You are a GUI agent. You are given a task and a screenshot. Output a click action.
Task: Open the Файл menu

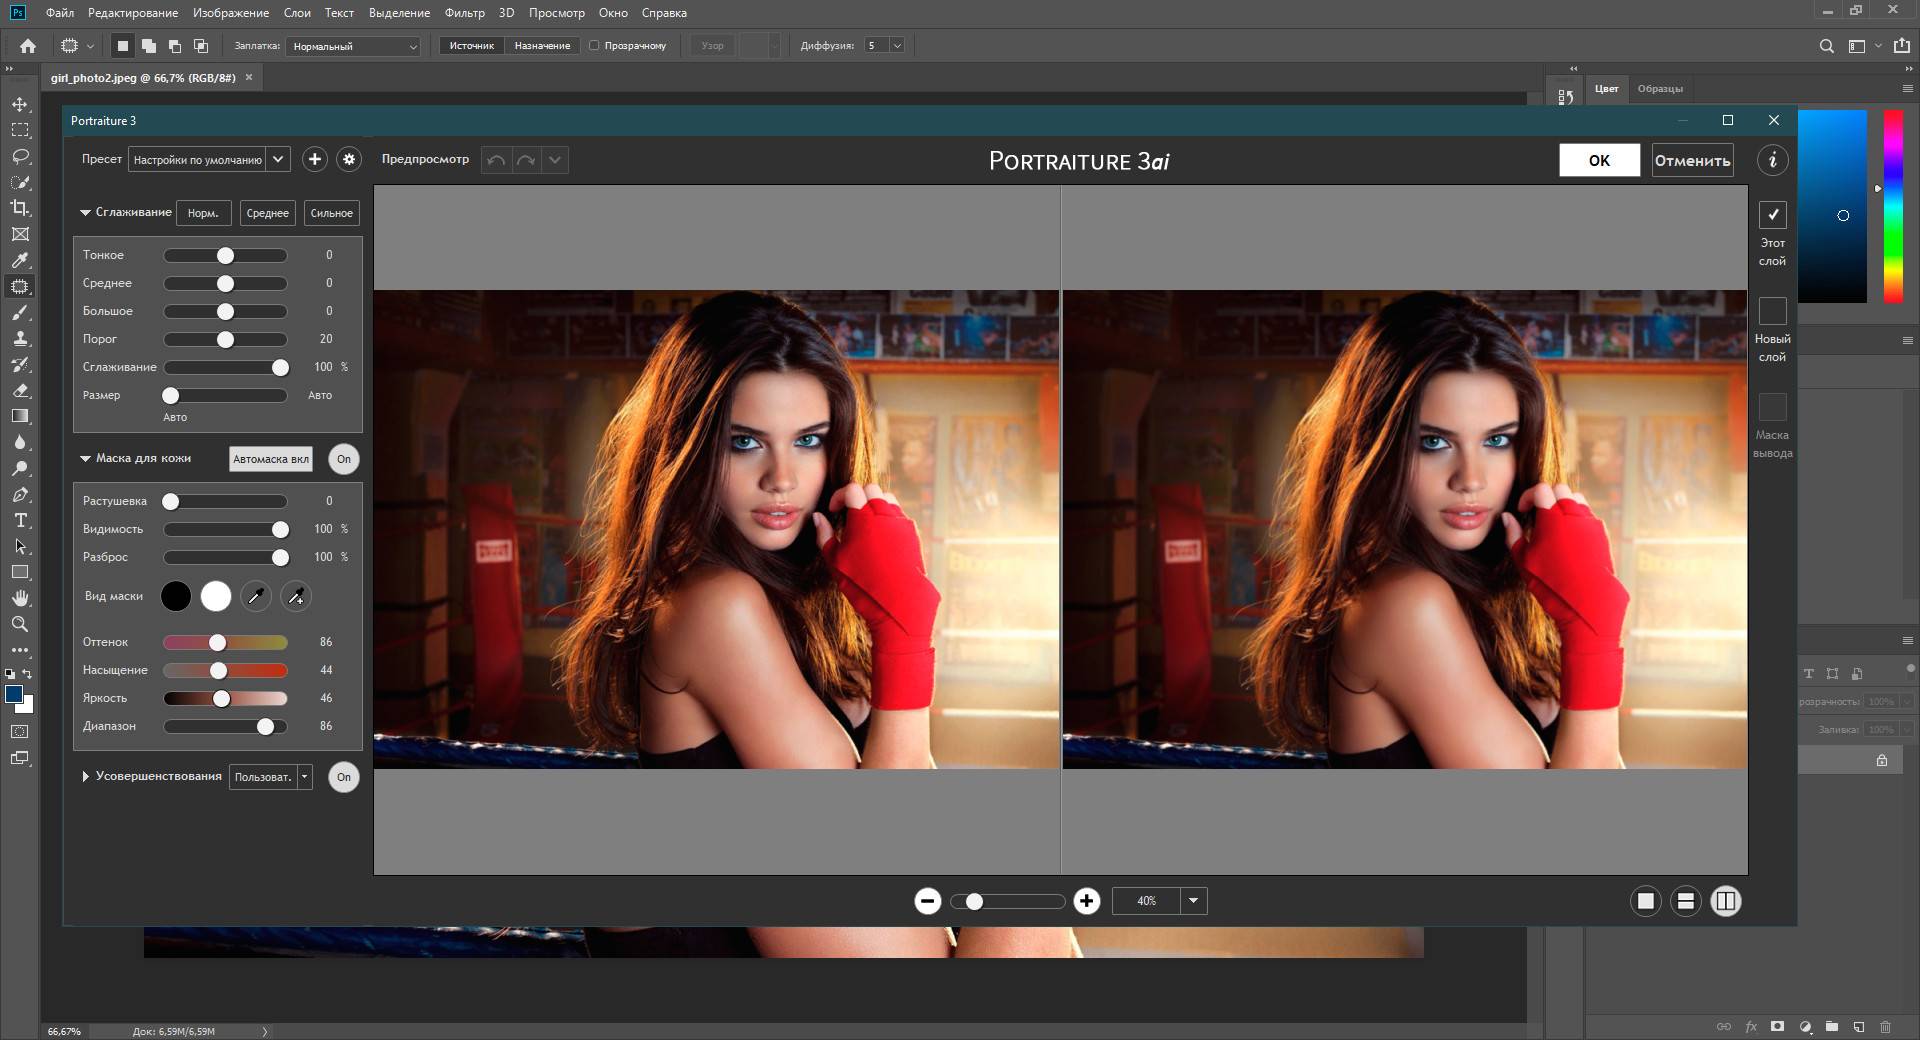click(x=60, y=13)
